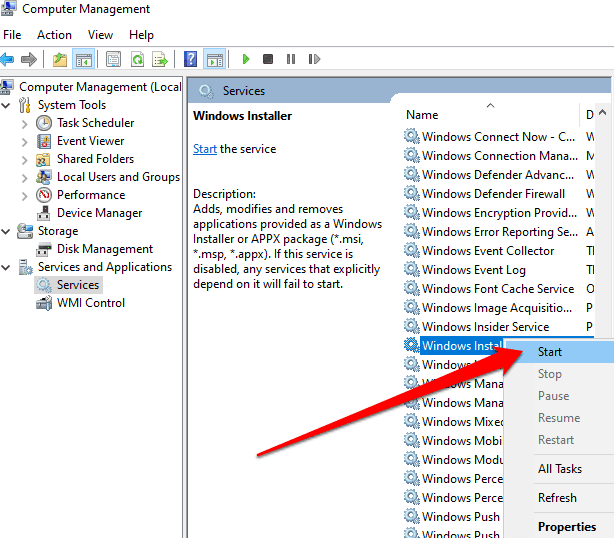Open the Action menu
This screenshot has height=538, width=614.
[x=54, y=35]
